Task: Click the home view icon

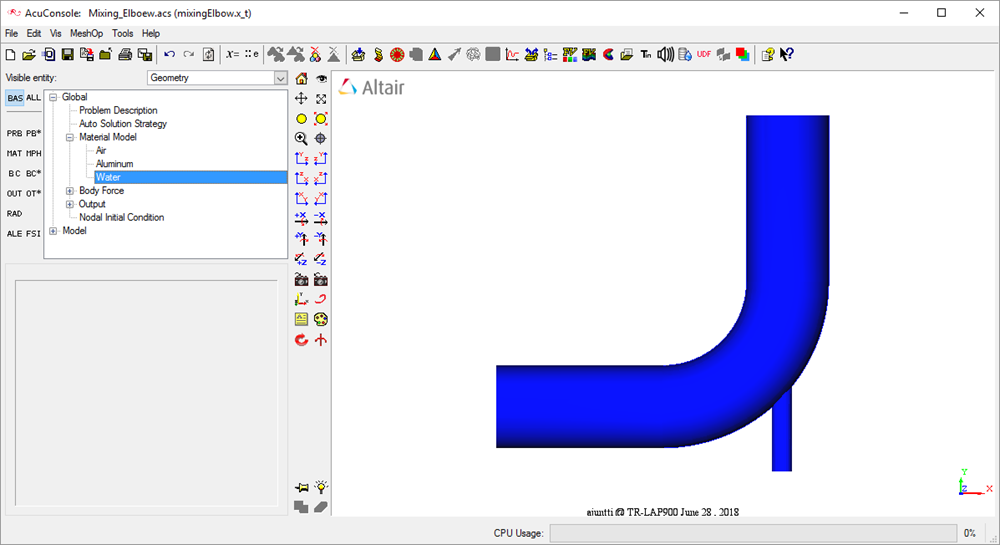Action: coord(301,79)
